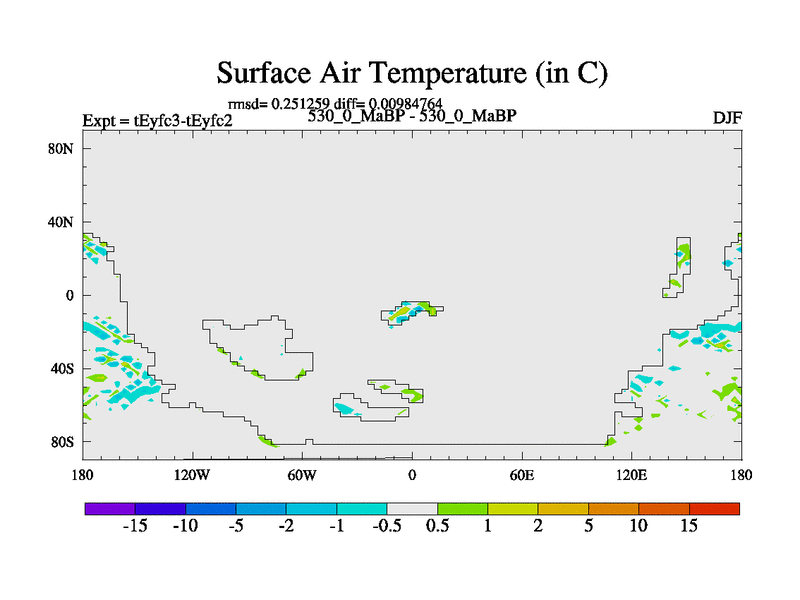The width and height of the screenshot is (800, 600).
Task: Click the 60E longitude axis label
Action: click(522, 474)
